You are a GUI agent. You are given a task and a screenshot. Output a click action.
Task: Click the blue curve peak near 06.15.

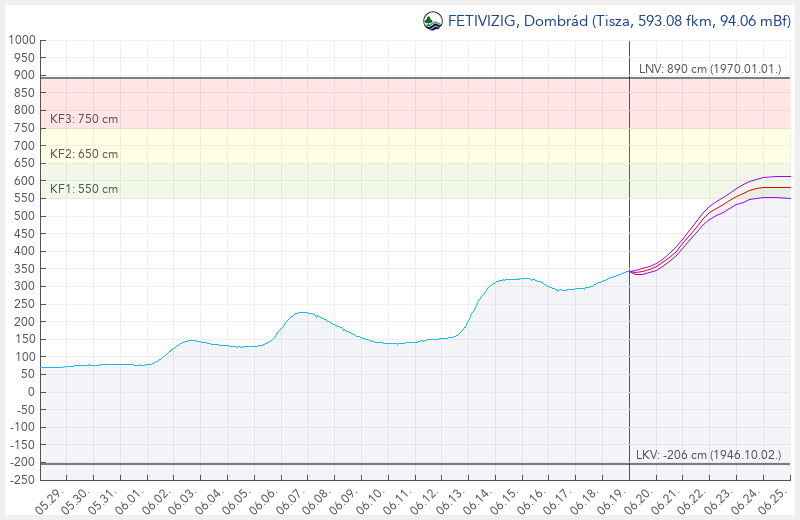[x=519, y=278]
